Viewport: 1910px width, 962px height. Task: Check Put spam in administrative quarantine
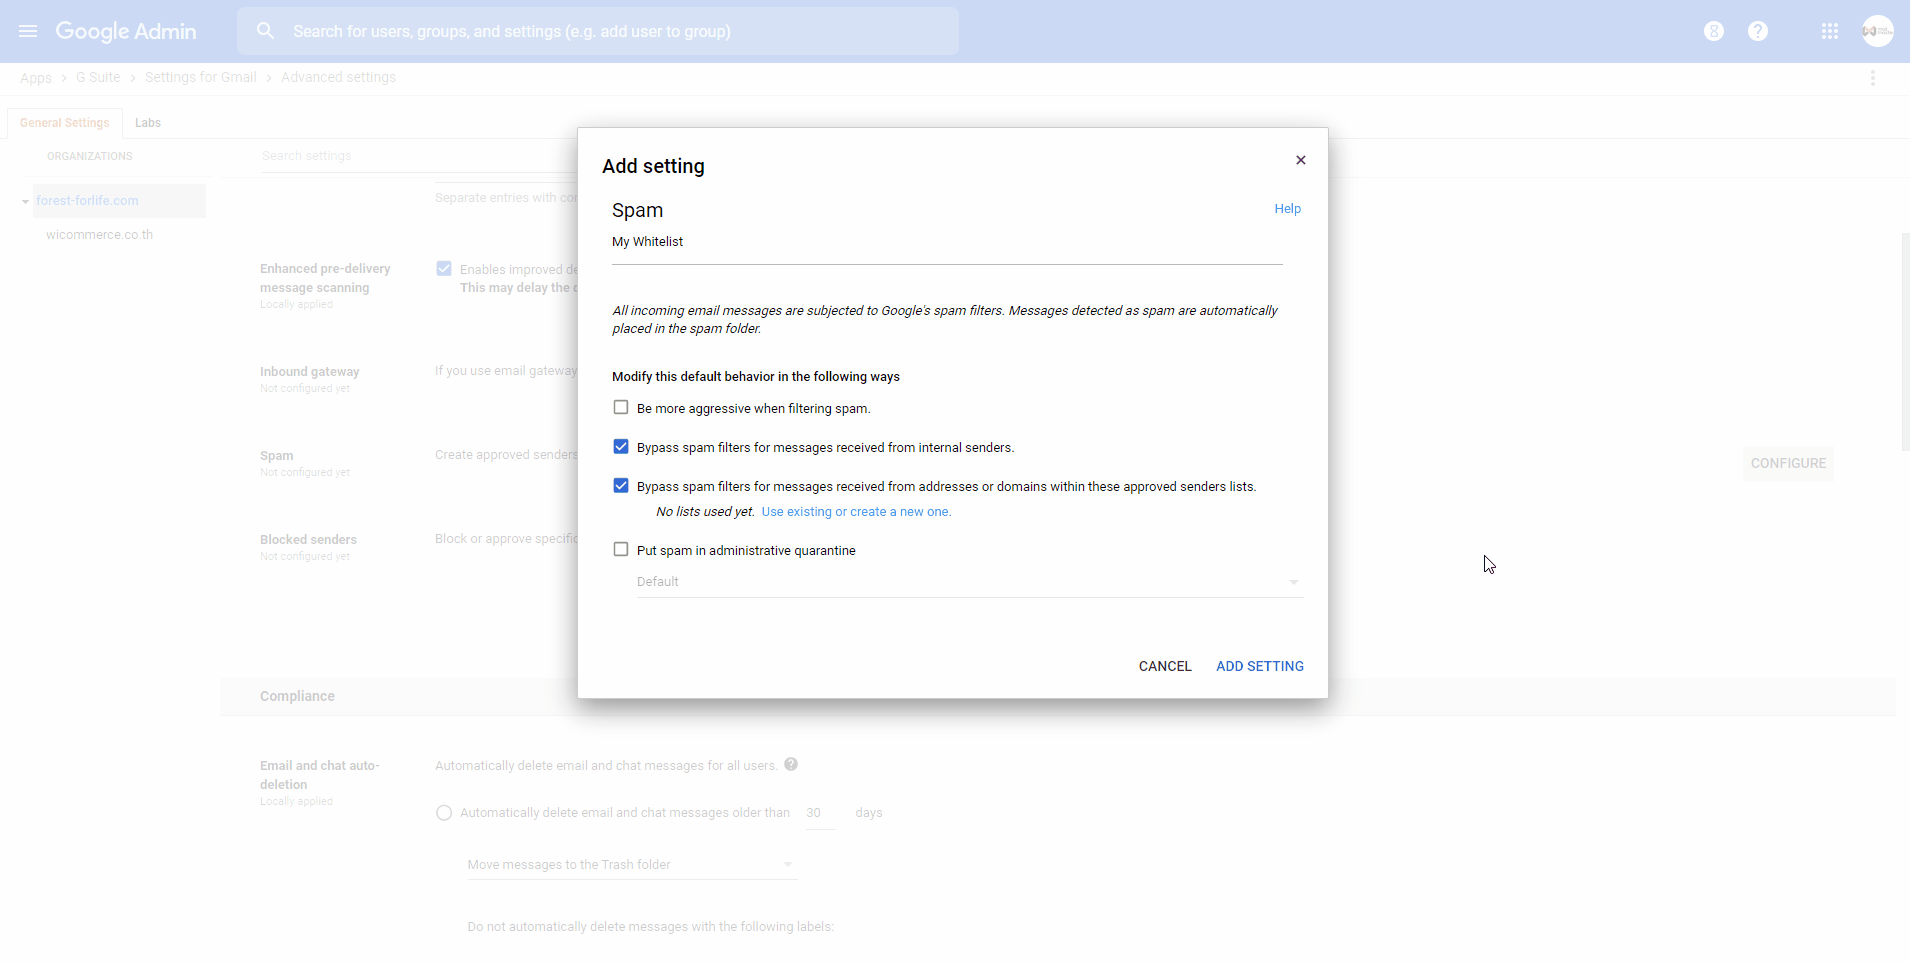pyautogui.click(x=621, y=550)
